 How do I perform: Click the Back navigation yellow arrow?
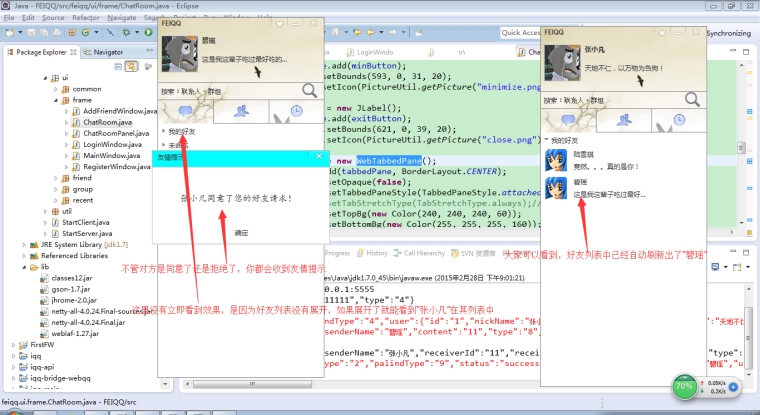(x=371, y=32)
